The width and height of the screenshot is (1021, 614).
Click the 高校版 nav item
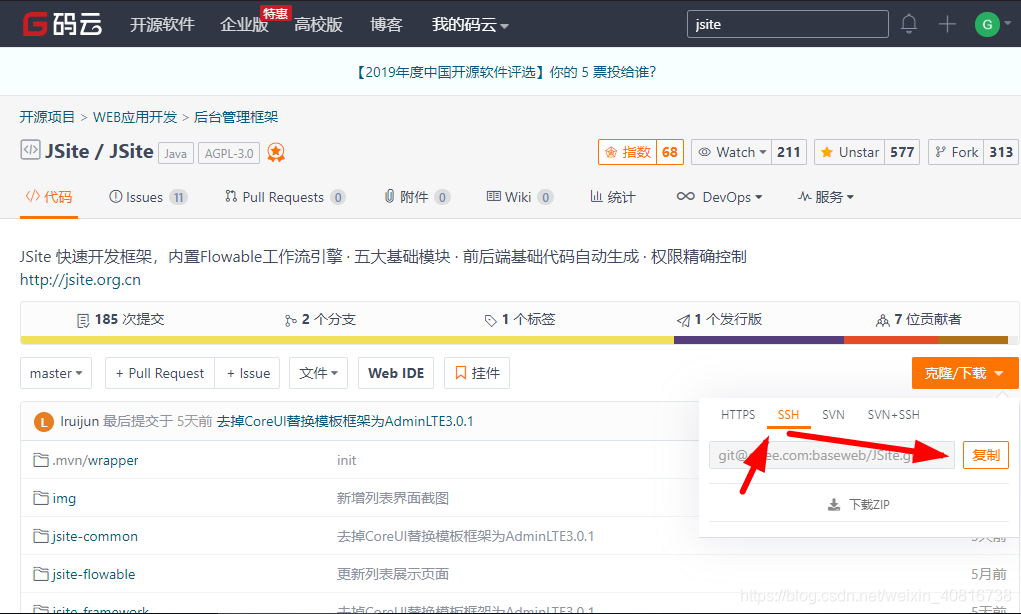(318, 25)
